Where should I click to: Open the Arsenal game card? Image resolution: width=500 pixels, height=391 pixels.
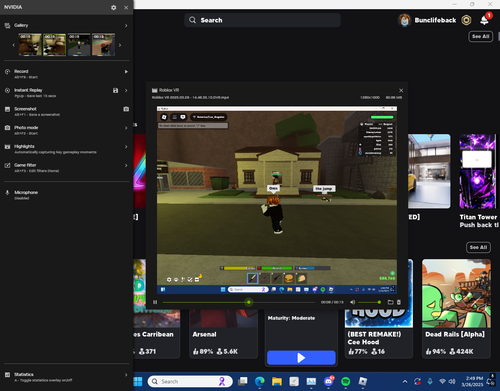223,333
